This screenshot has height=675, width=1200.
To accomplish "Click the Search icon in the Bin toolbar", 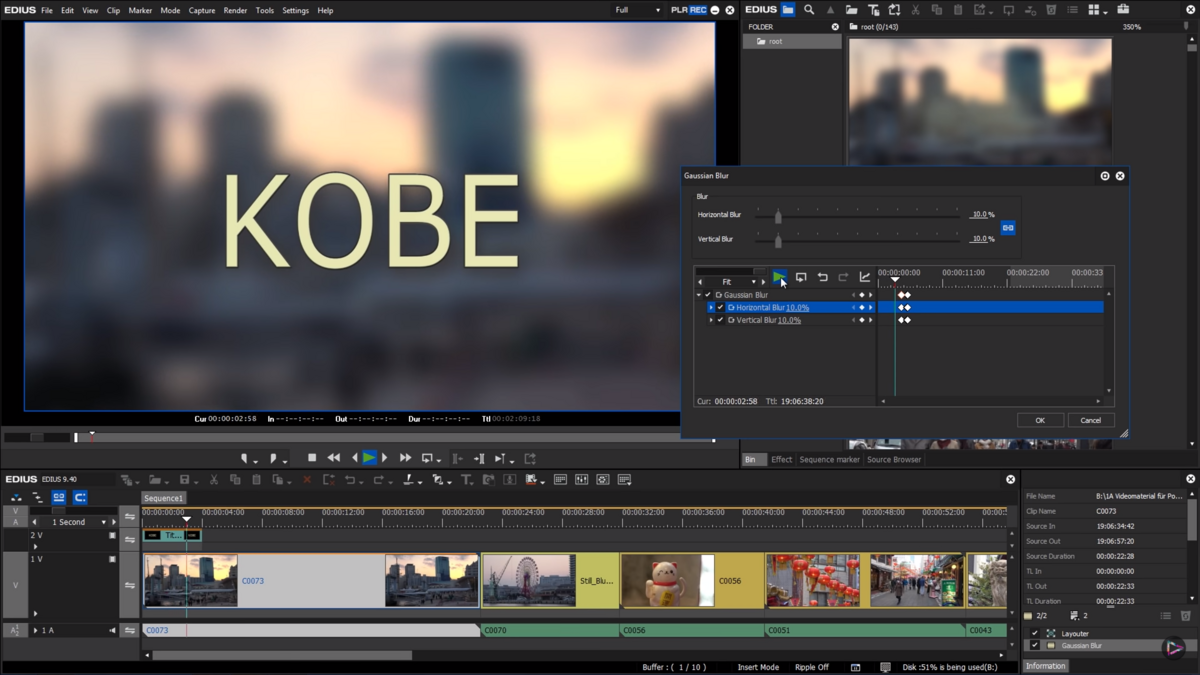I will point(809,10).
